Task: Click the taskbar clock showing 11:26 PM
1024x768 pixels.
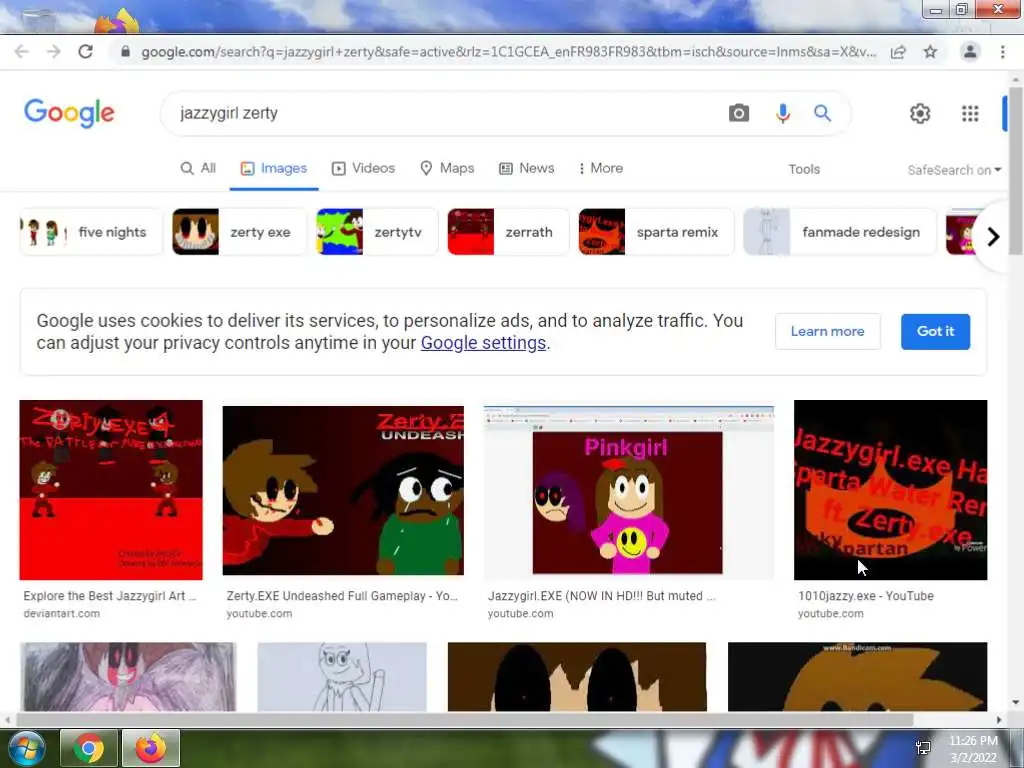Action: (x=973, y=749)
